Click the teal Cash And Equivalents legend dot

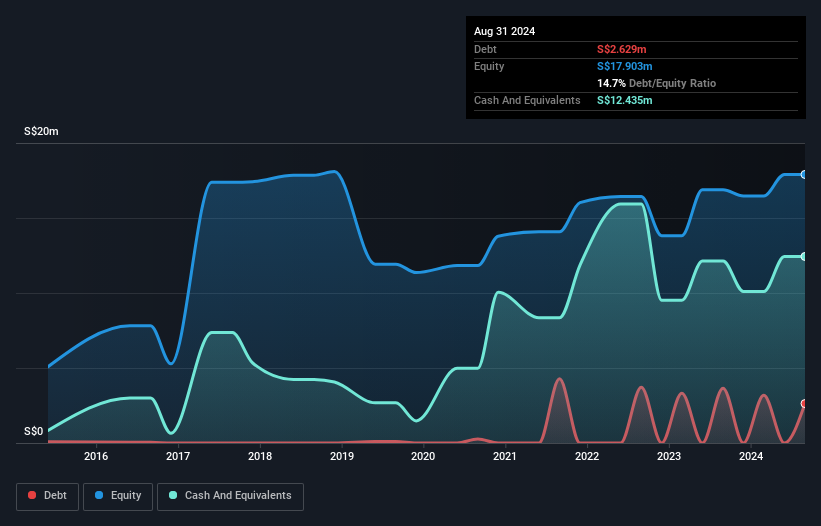coord(173,495)
